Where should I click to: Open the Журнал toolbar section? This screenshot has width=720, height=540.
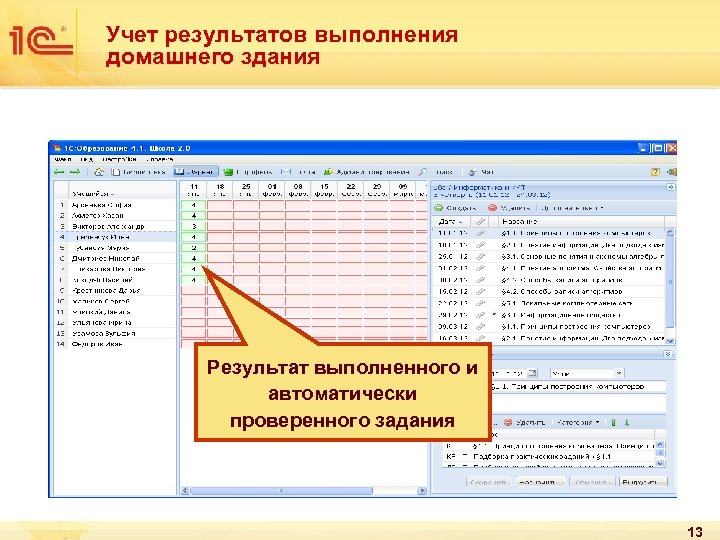[196, 172]
